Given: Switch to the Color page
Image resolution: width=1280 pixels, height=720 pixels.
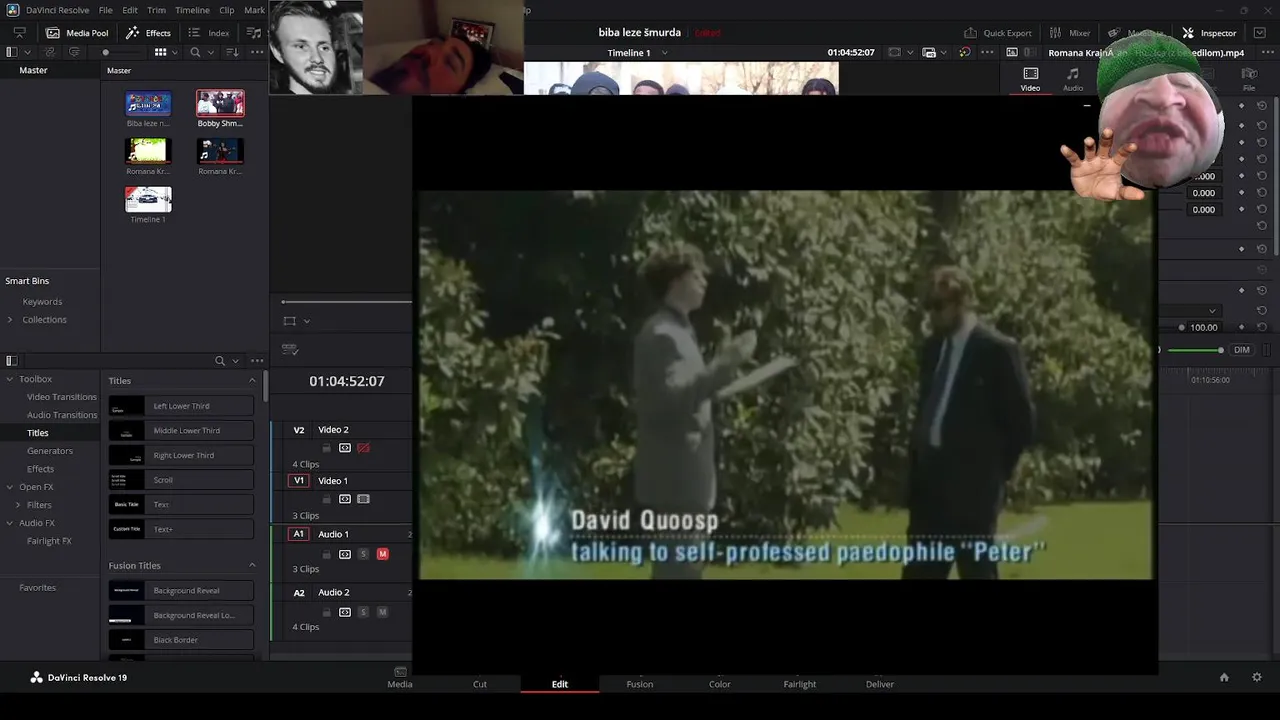Looking at the screenshot, I should coord(720,684).
